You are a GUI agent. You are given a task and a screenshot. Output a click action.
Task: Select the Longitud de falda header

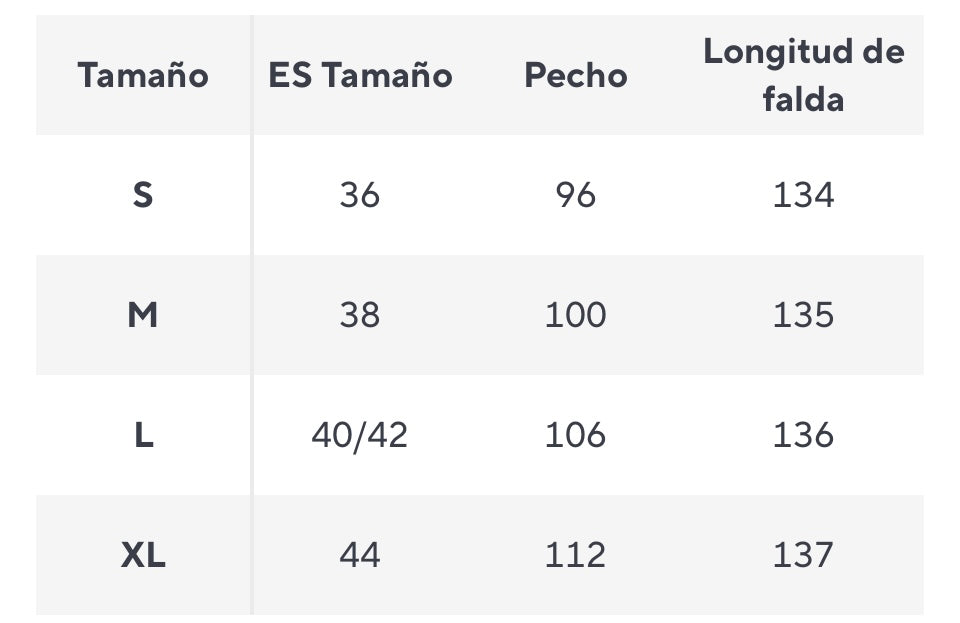(803, 76)
